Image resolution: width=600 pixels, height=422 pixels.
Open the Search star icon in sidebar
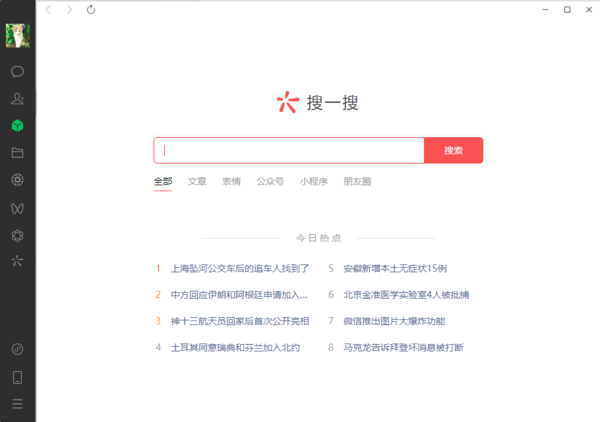(17, 261)
